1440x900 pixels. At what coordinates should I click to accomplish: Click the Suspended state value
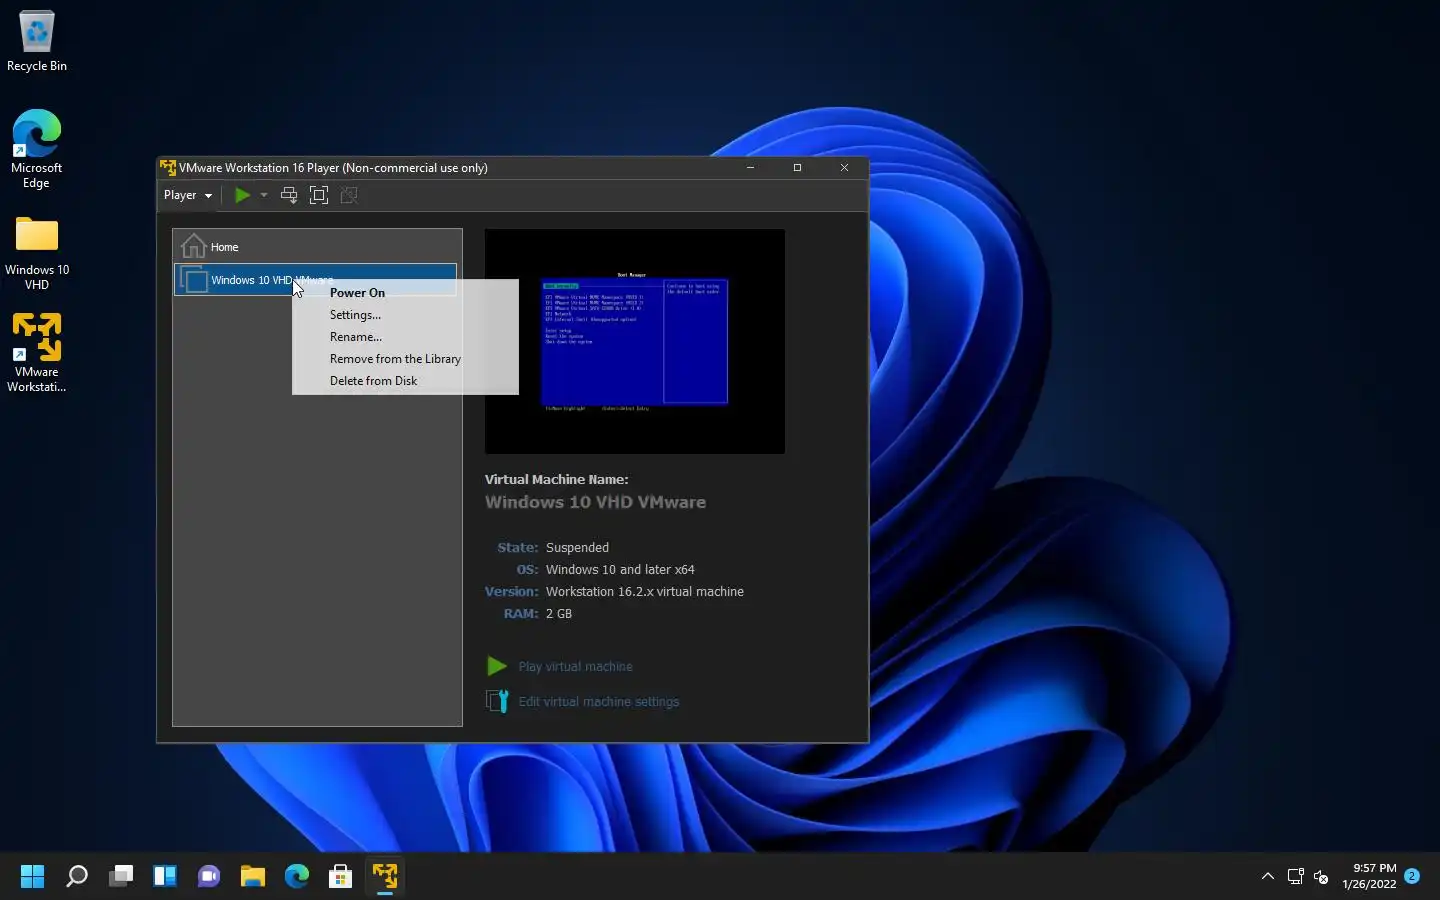click(x=577, y=548)
